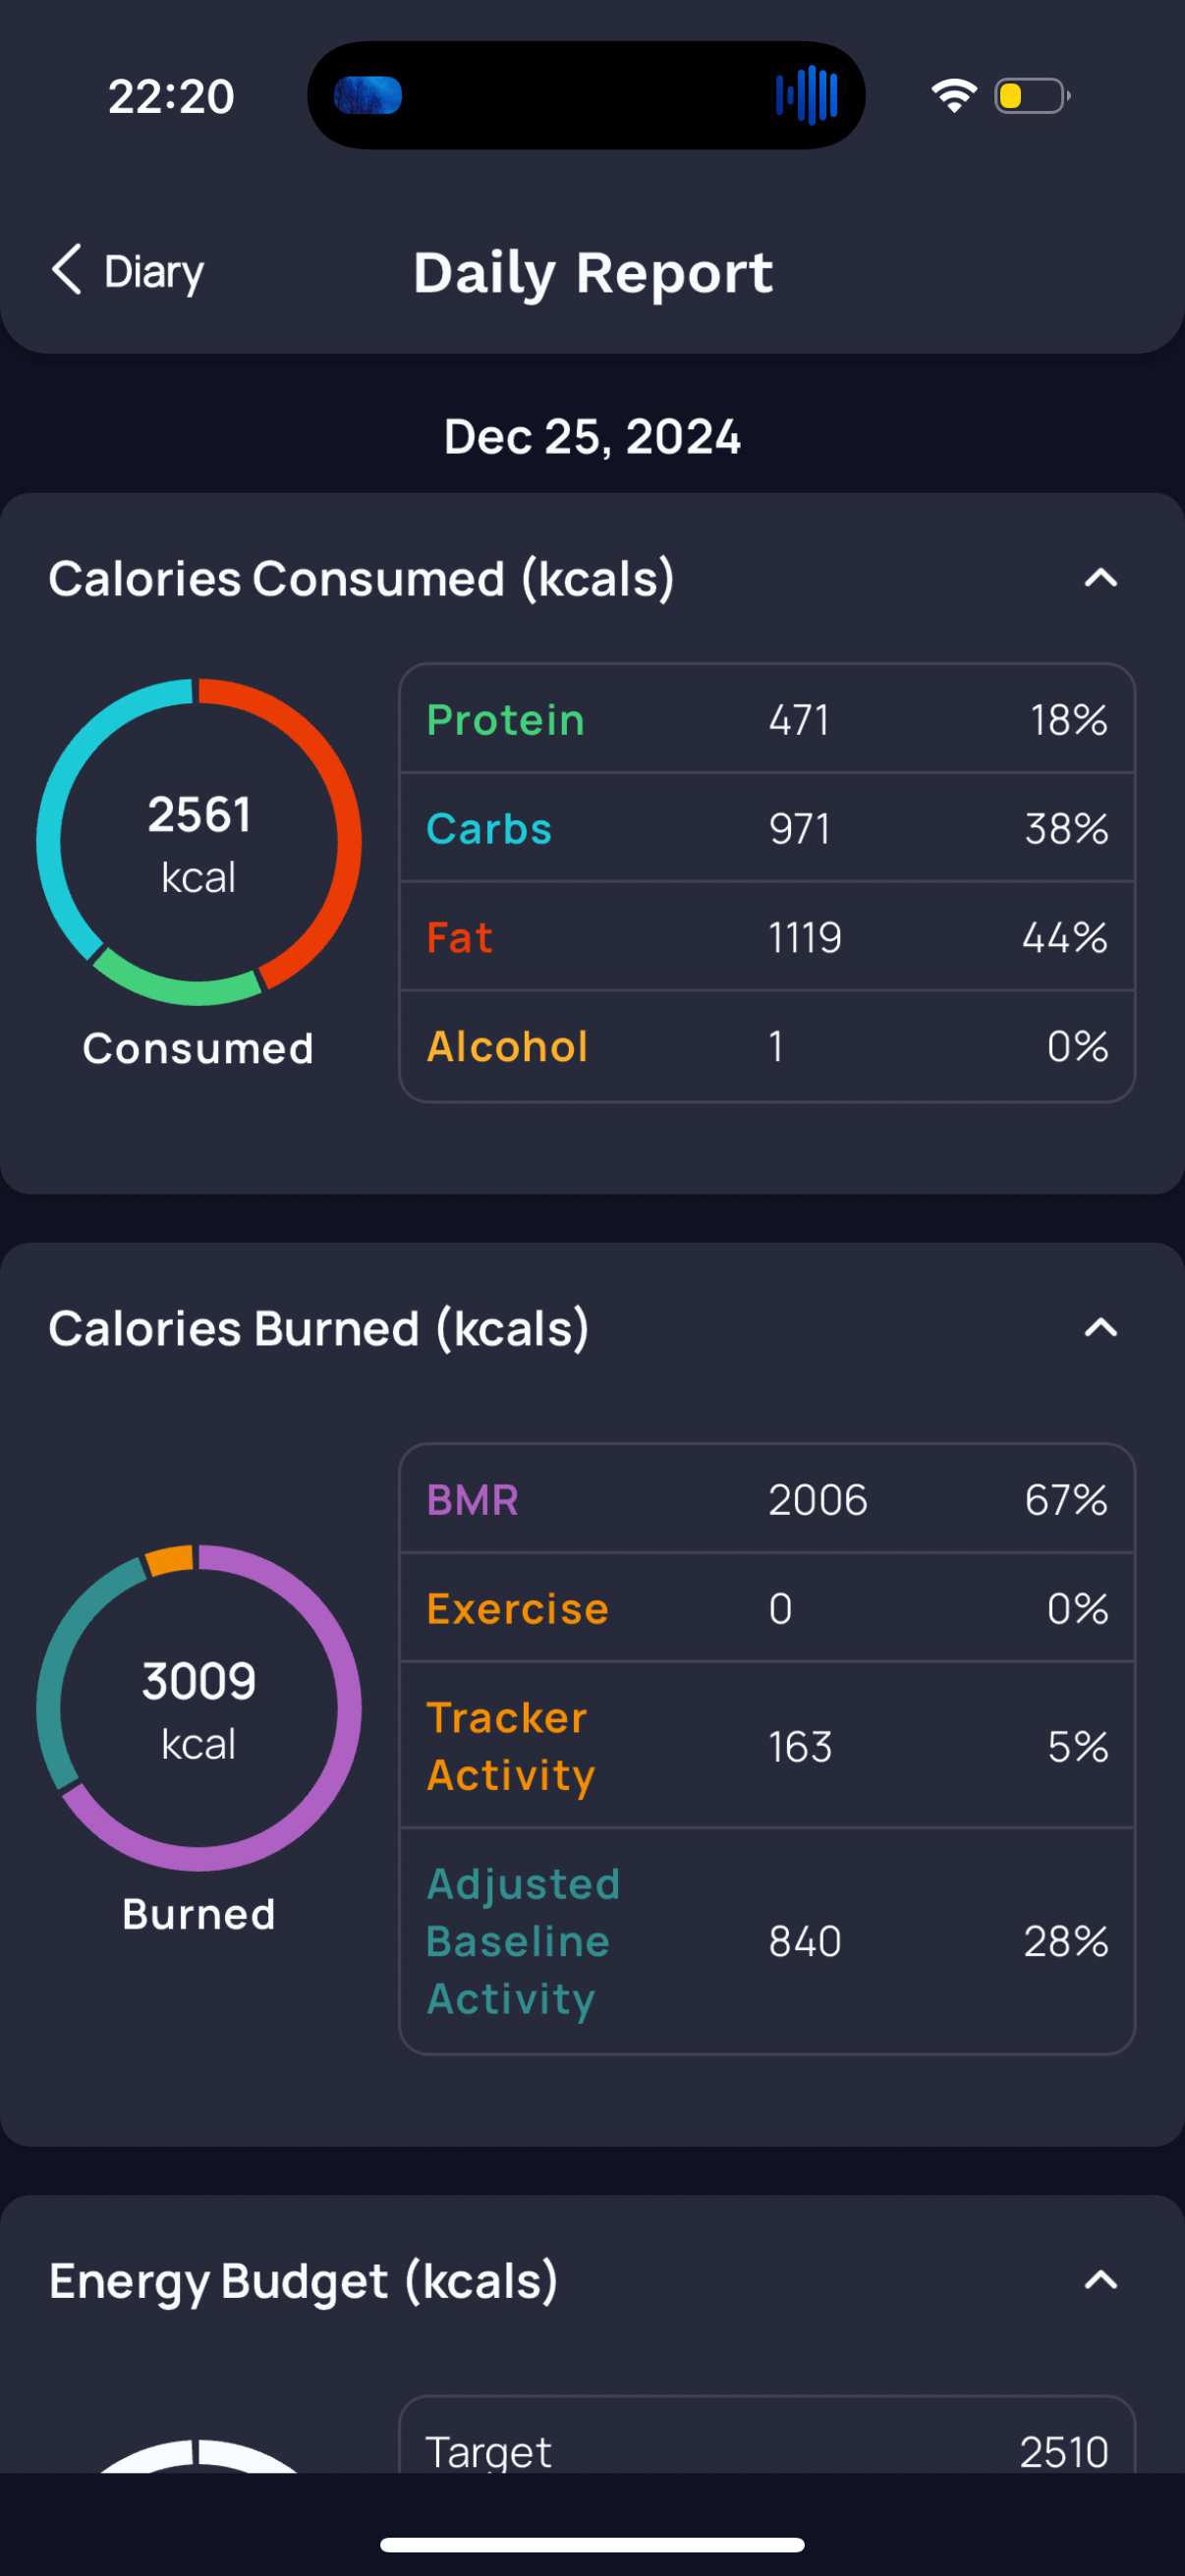Tap the battery indicator icon
Viewport: 1185px width, 2576px height.
[1033, 96]
